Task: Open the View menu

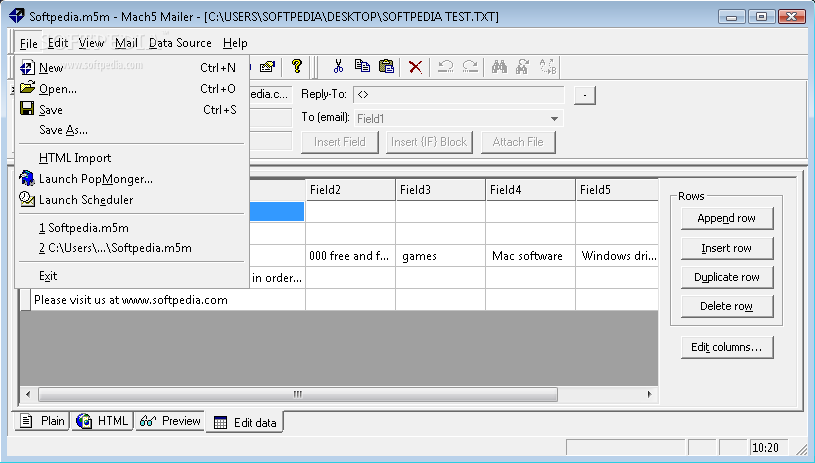Action: pos(91,43)
